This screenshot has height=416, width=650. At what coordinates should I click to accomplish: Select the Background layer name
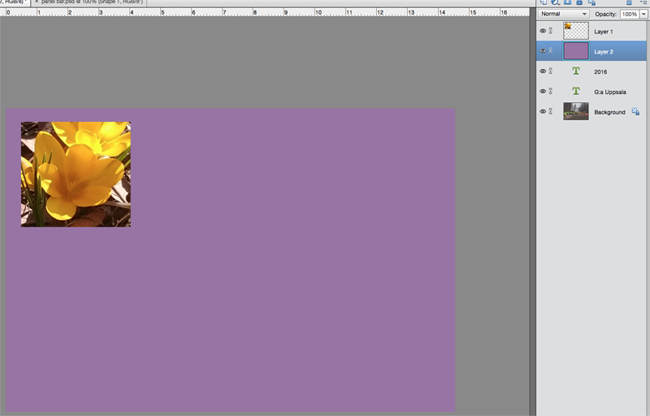point(609,112)
